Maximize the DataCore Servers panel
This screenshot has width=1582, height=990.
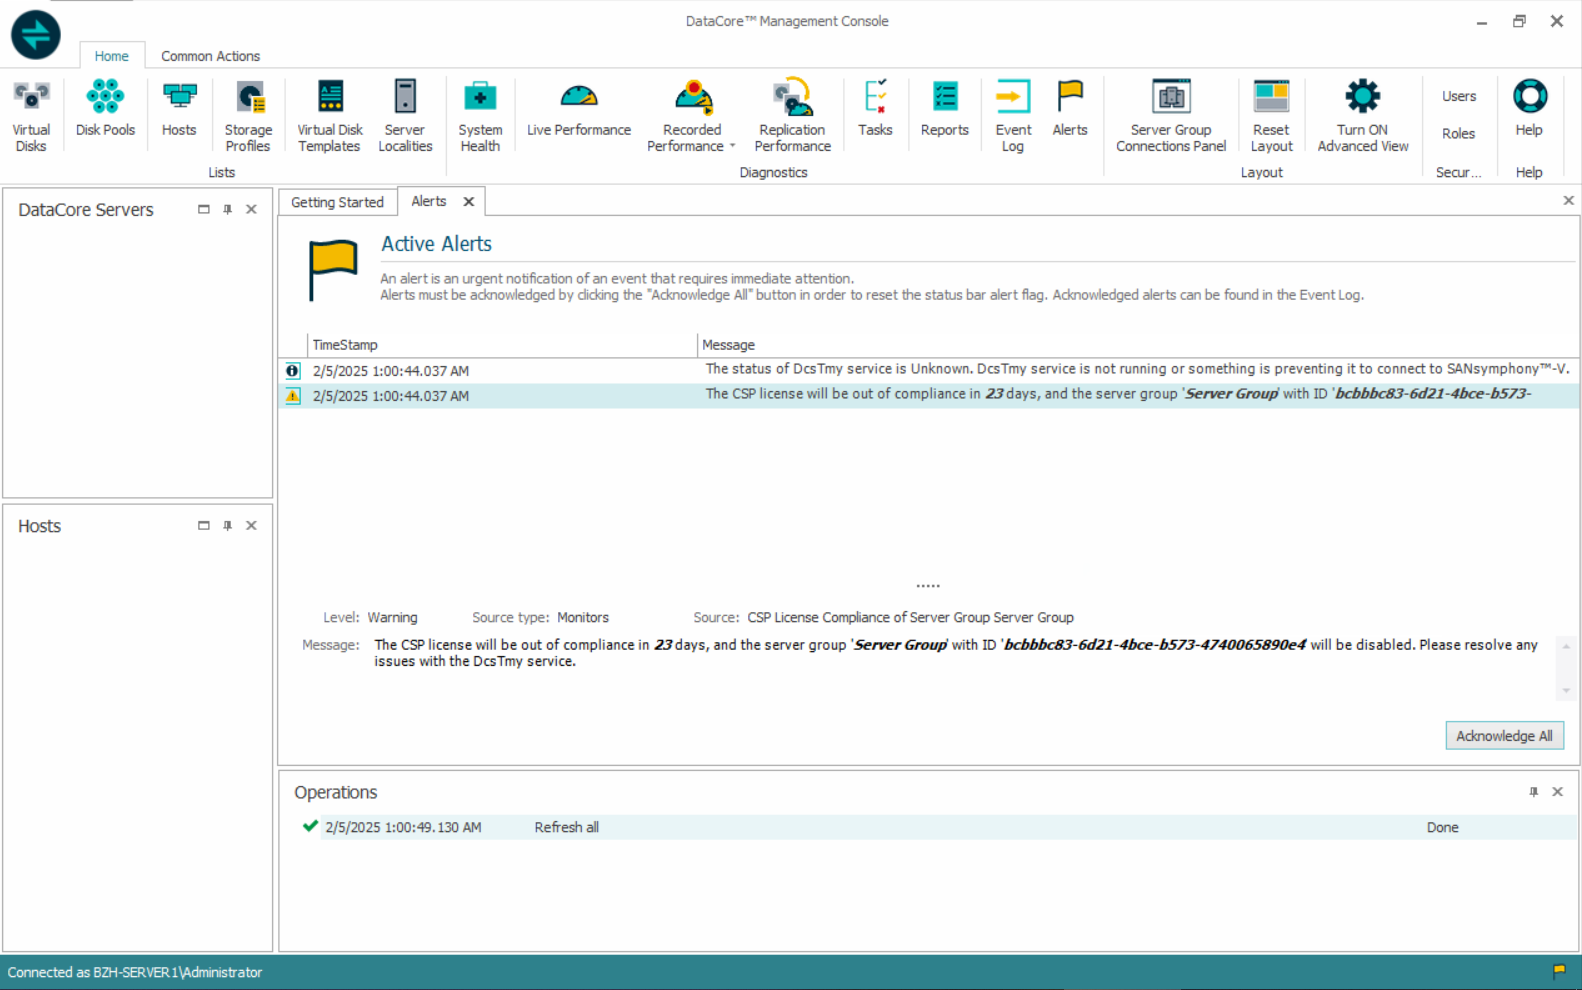(204, 209)
